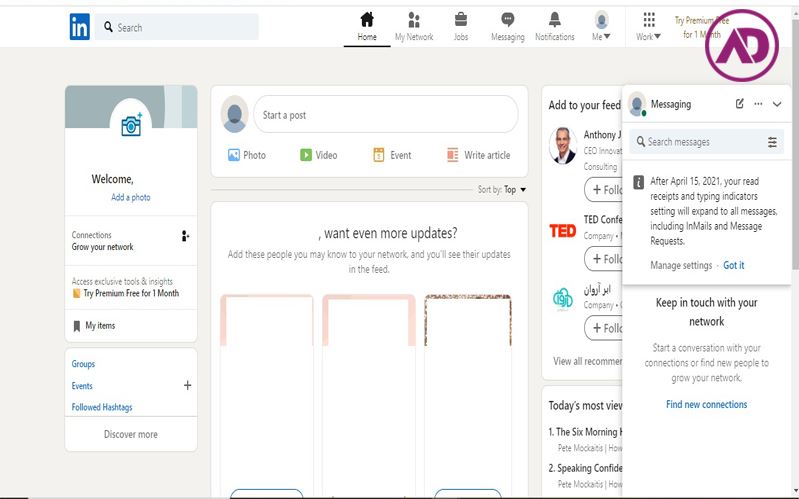
Task: Open Messaging panel three-dot options
Action: point(758,104)
